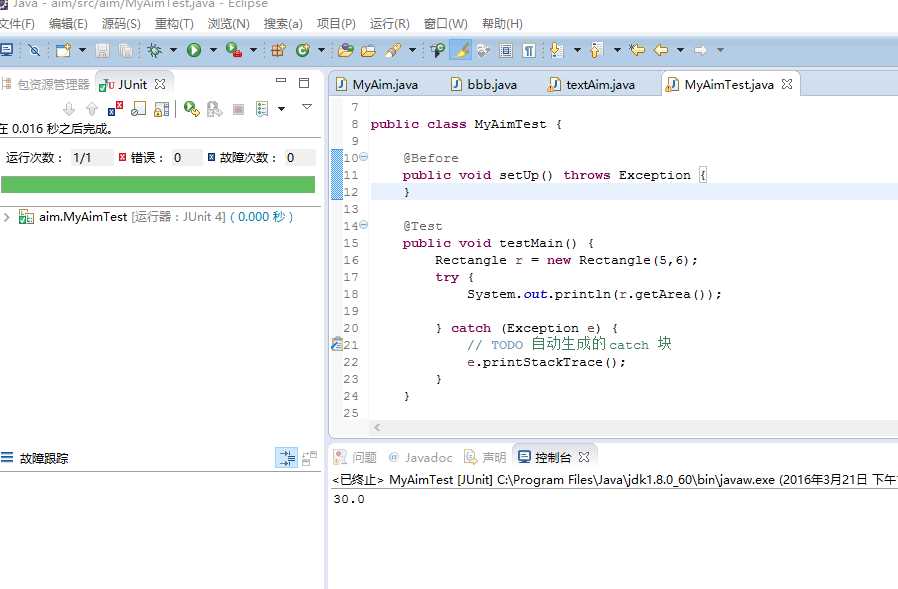Click the Open Type icon
Viewport: 898px width, 589px height.
345,50
